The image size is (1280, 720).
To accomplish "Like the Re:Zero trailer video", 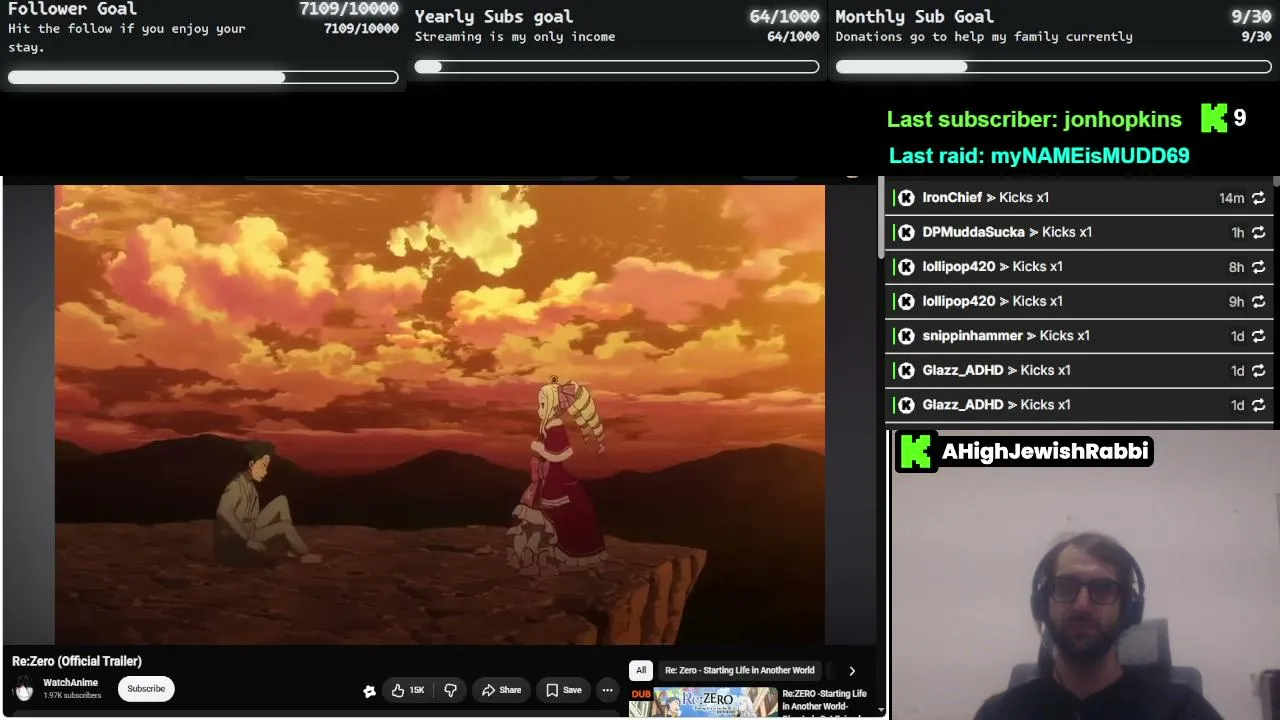I will click(x=408, y=690).
